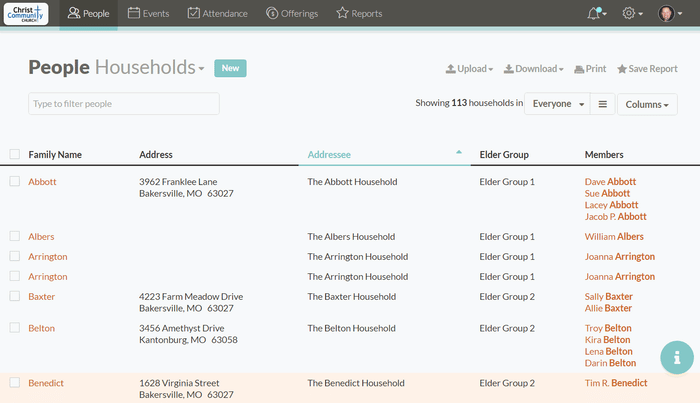Open the user profile avatar menu
Image resolution: width=700 pixels, height=403 pixels.
click(669, 13)
